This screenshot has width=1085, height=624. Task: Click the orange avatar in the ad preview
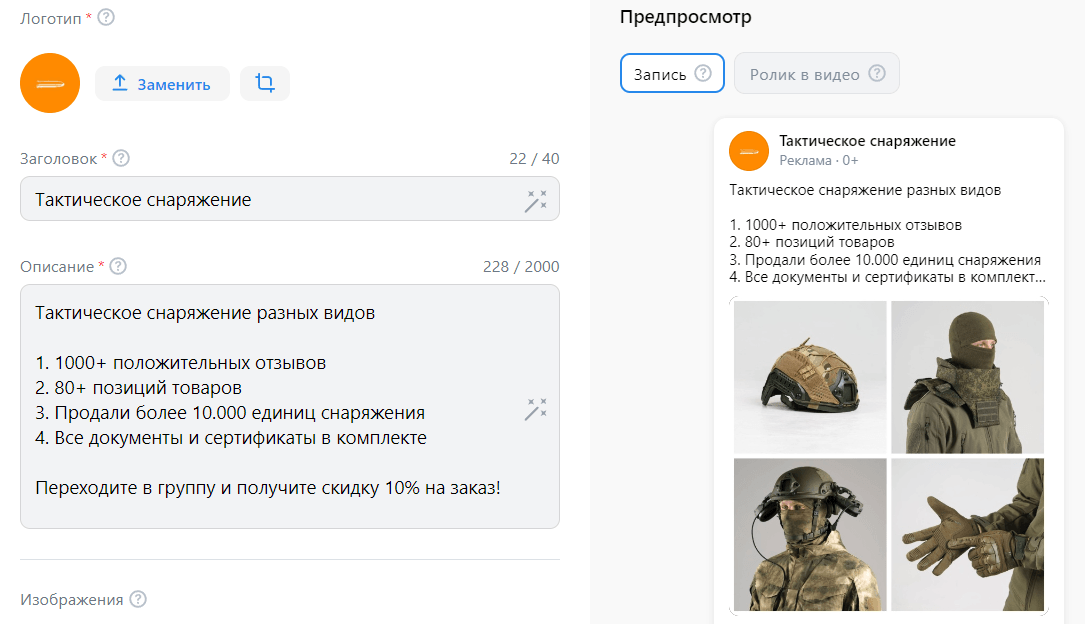click(x=749, y=151)
